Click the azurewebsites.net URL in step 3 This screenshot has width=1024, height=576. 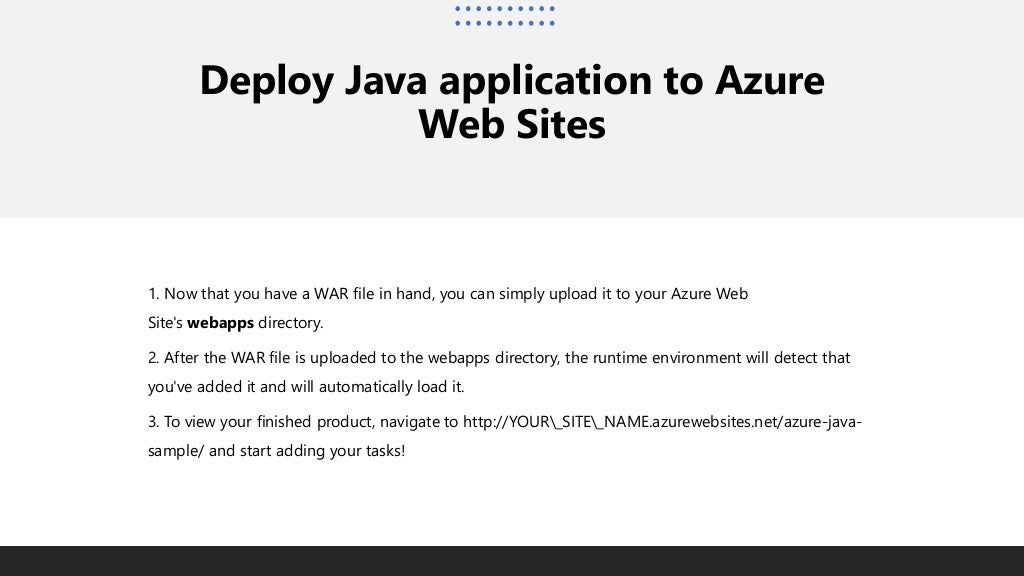[505, 436]
